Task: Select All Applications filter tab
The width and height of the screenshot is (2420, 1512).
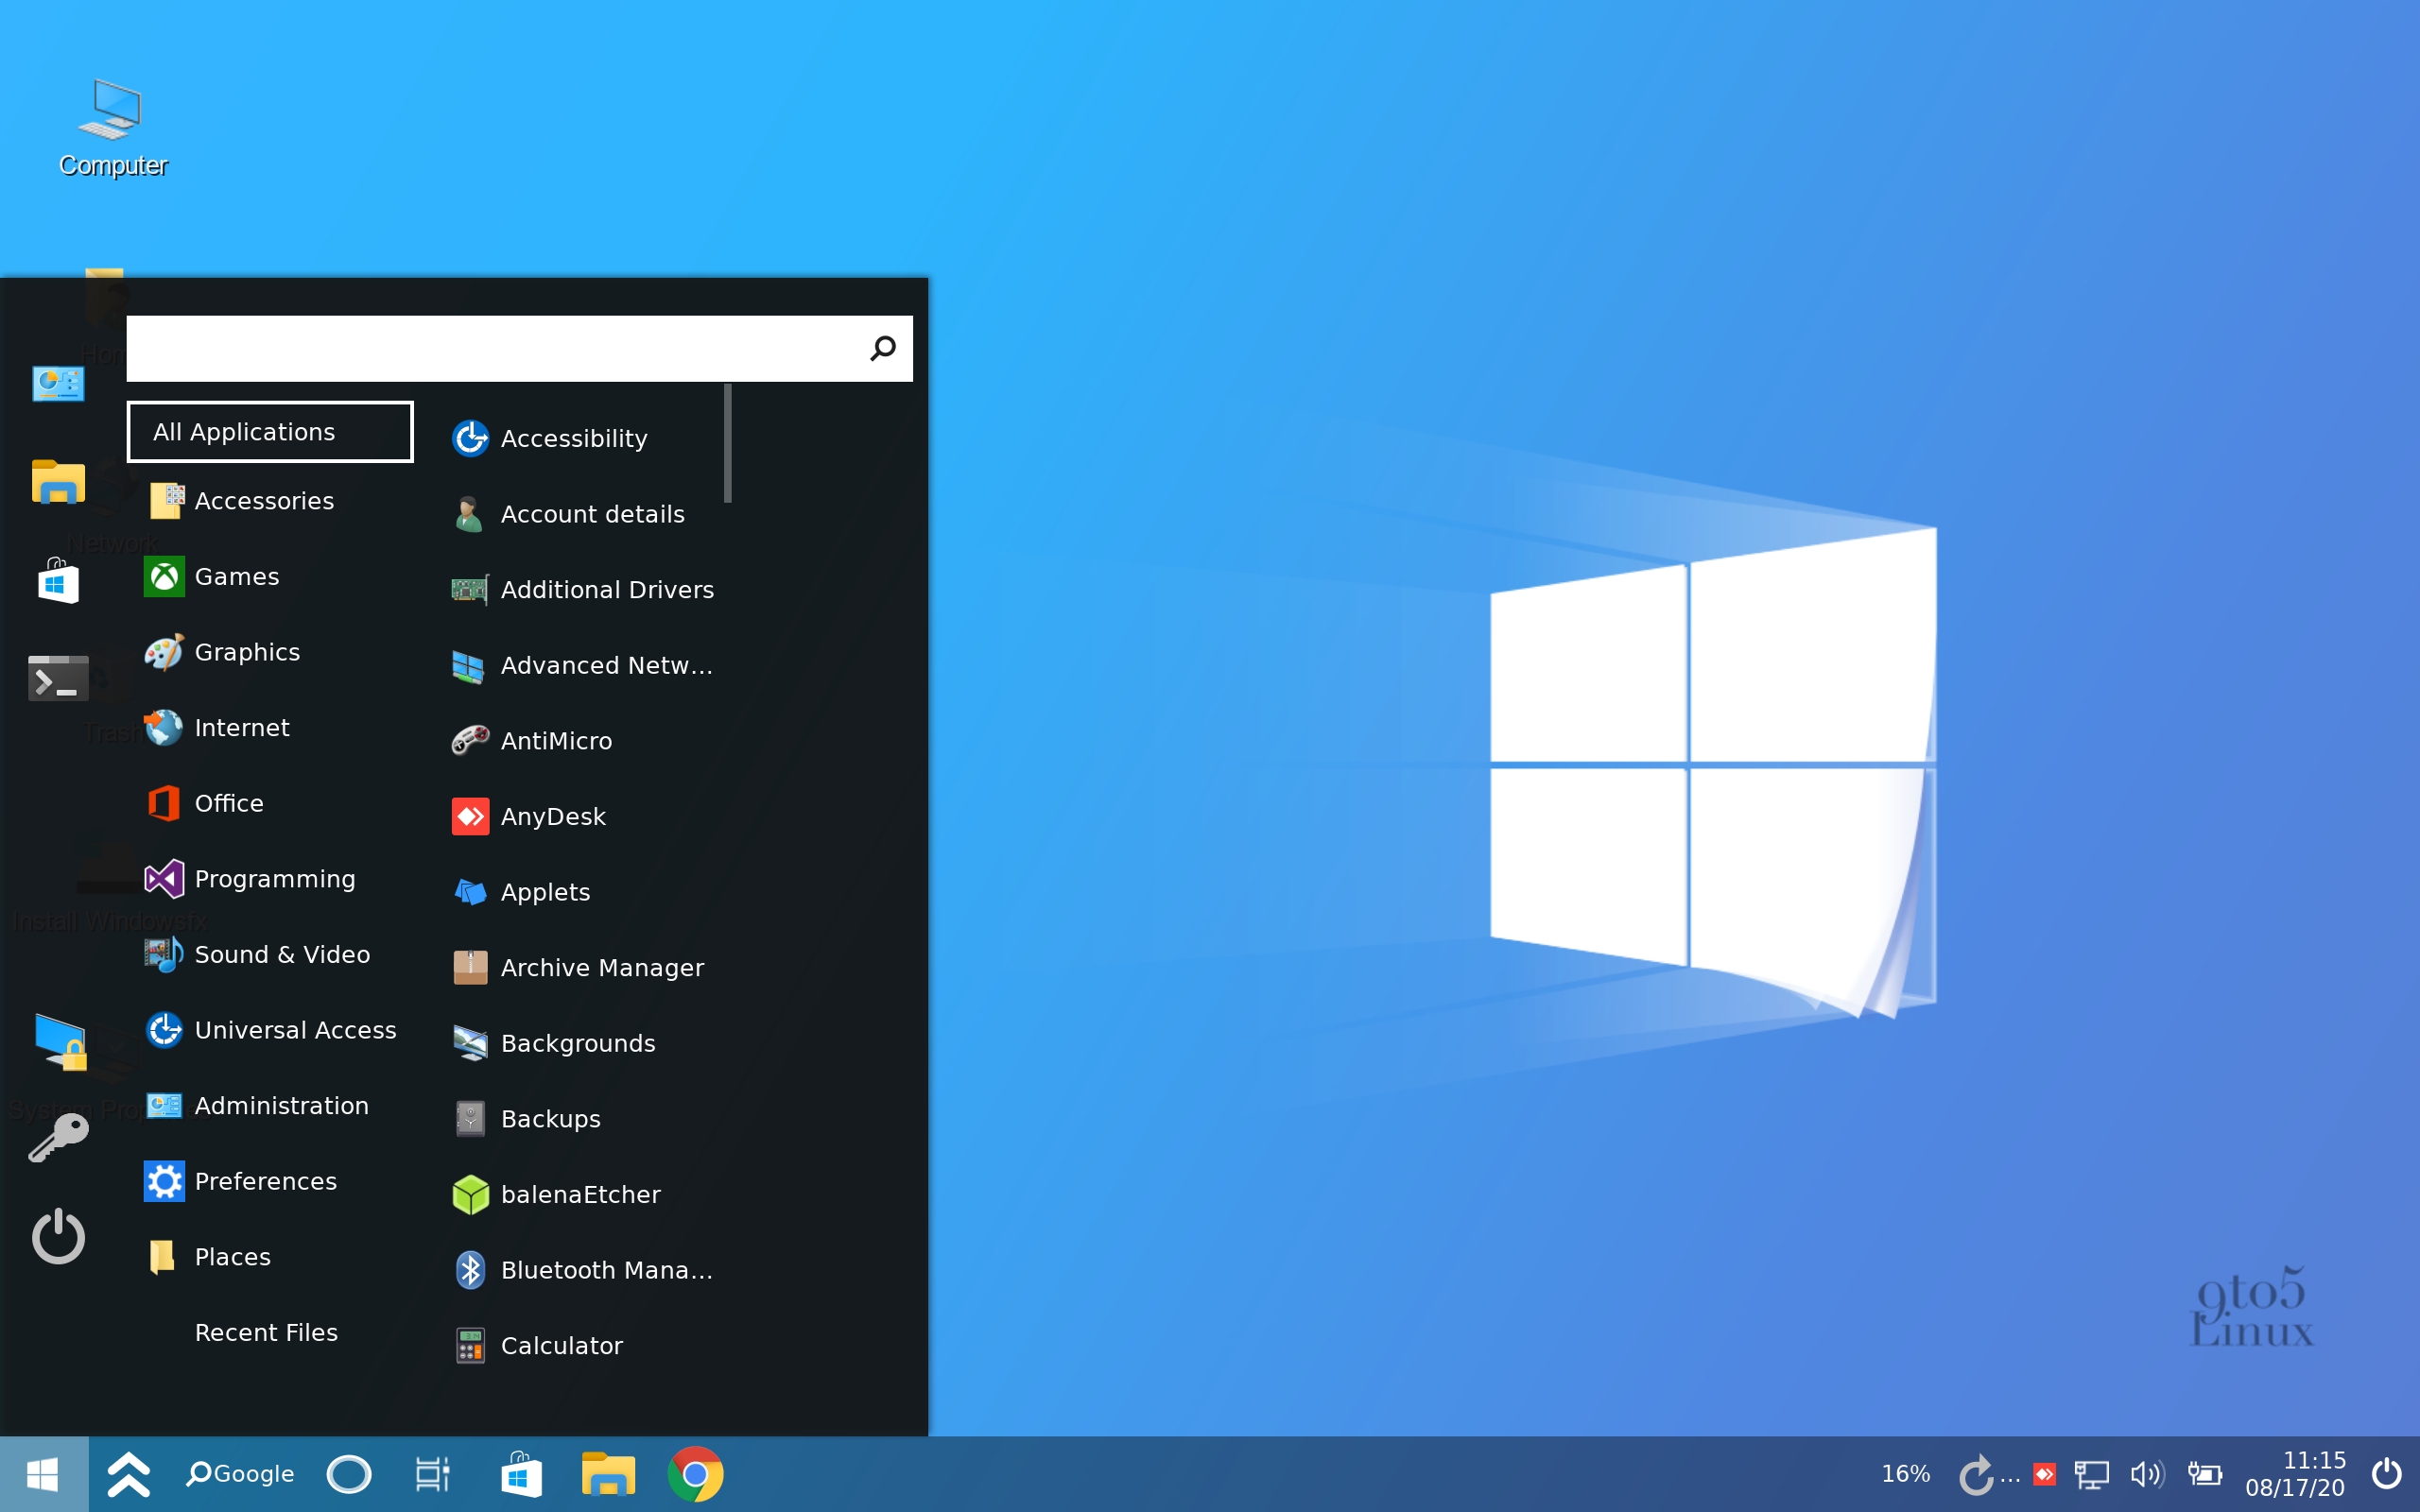Action: point(268,430)
